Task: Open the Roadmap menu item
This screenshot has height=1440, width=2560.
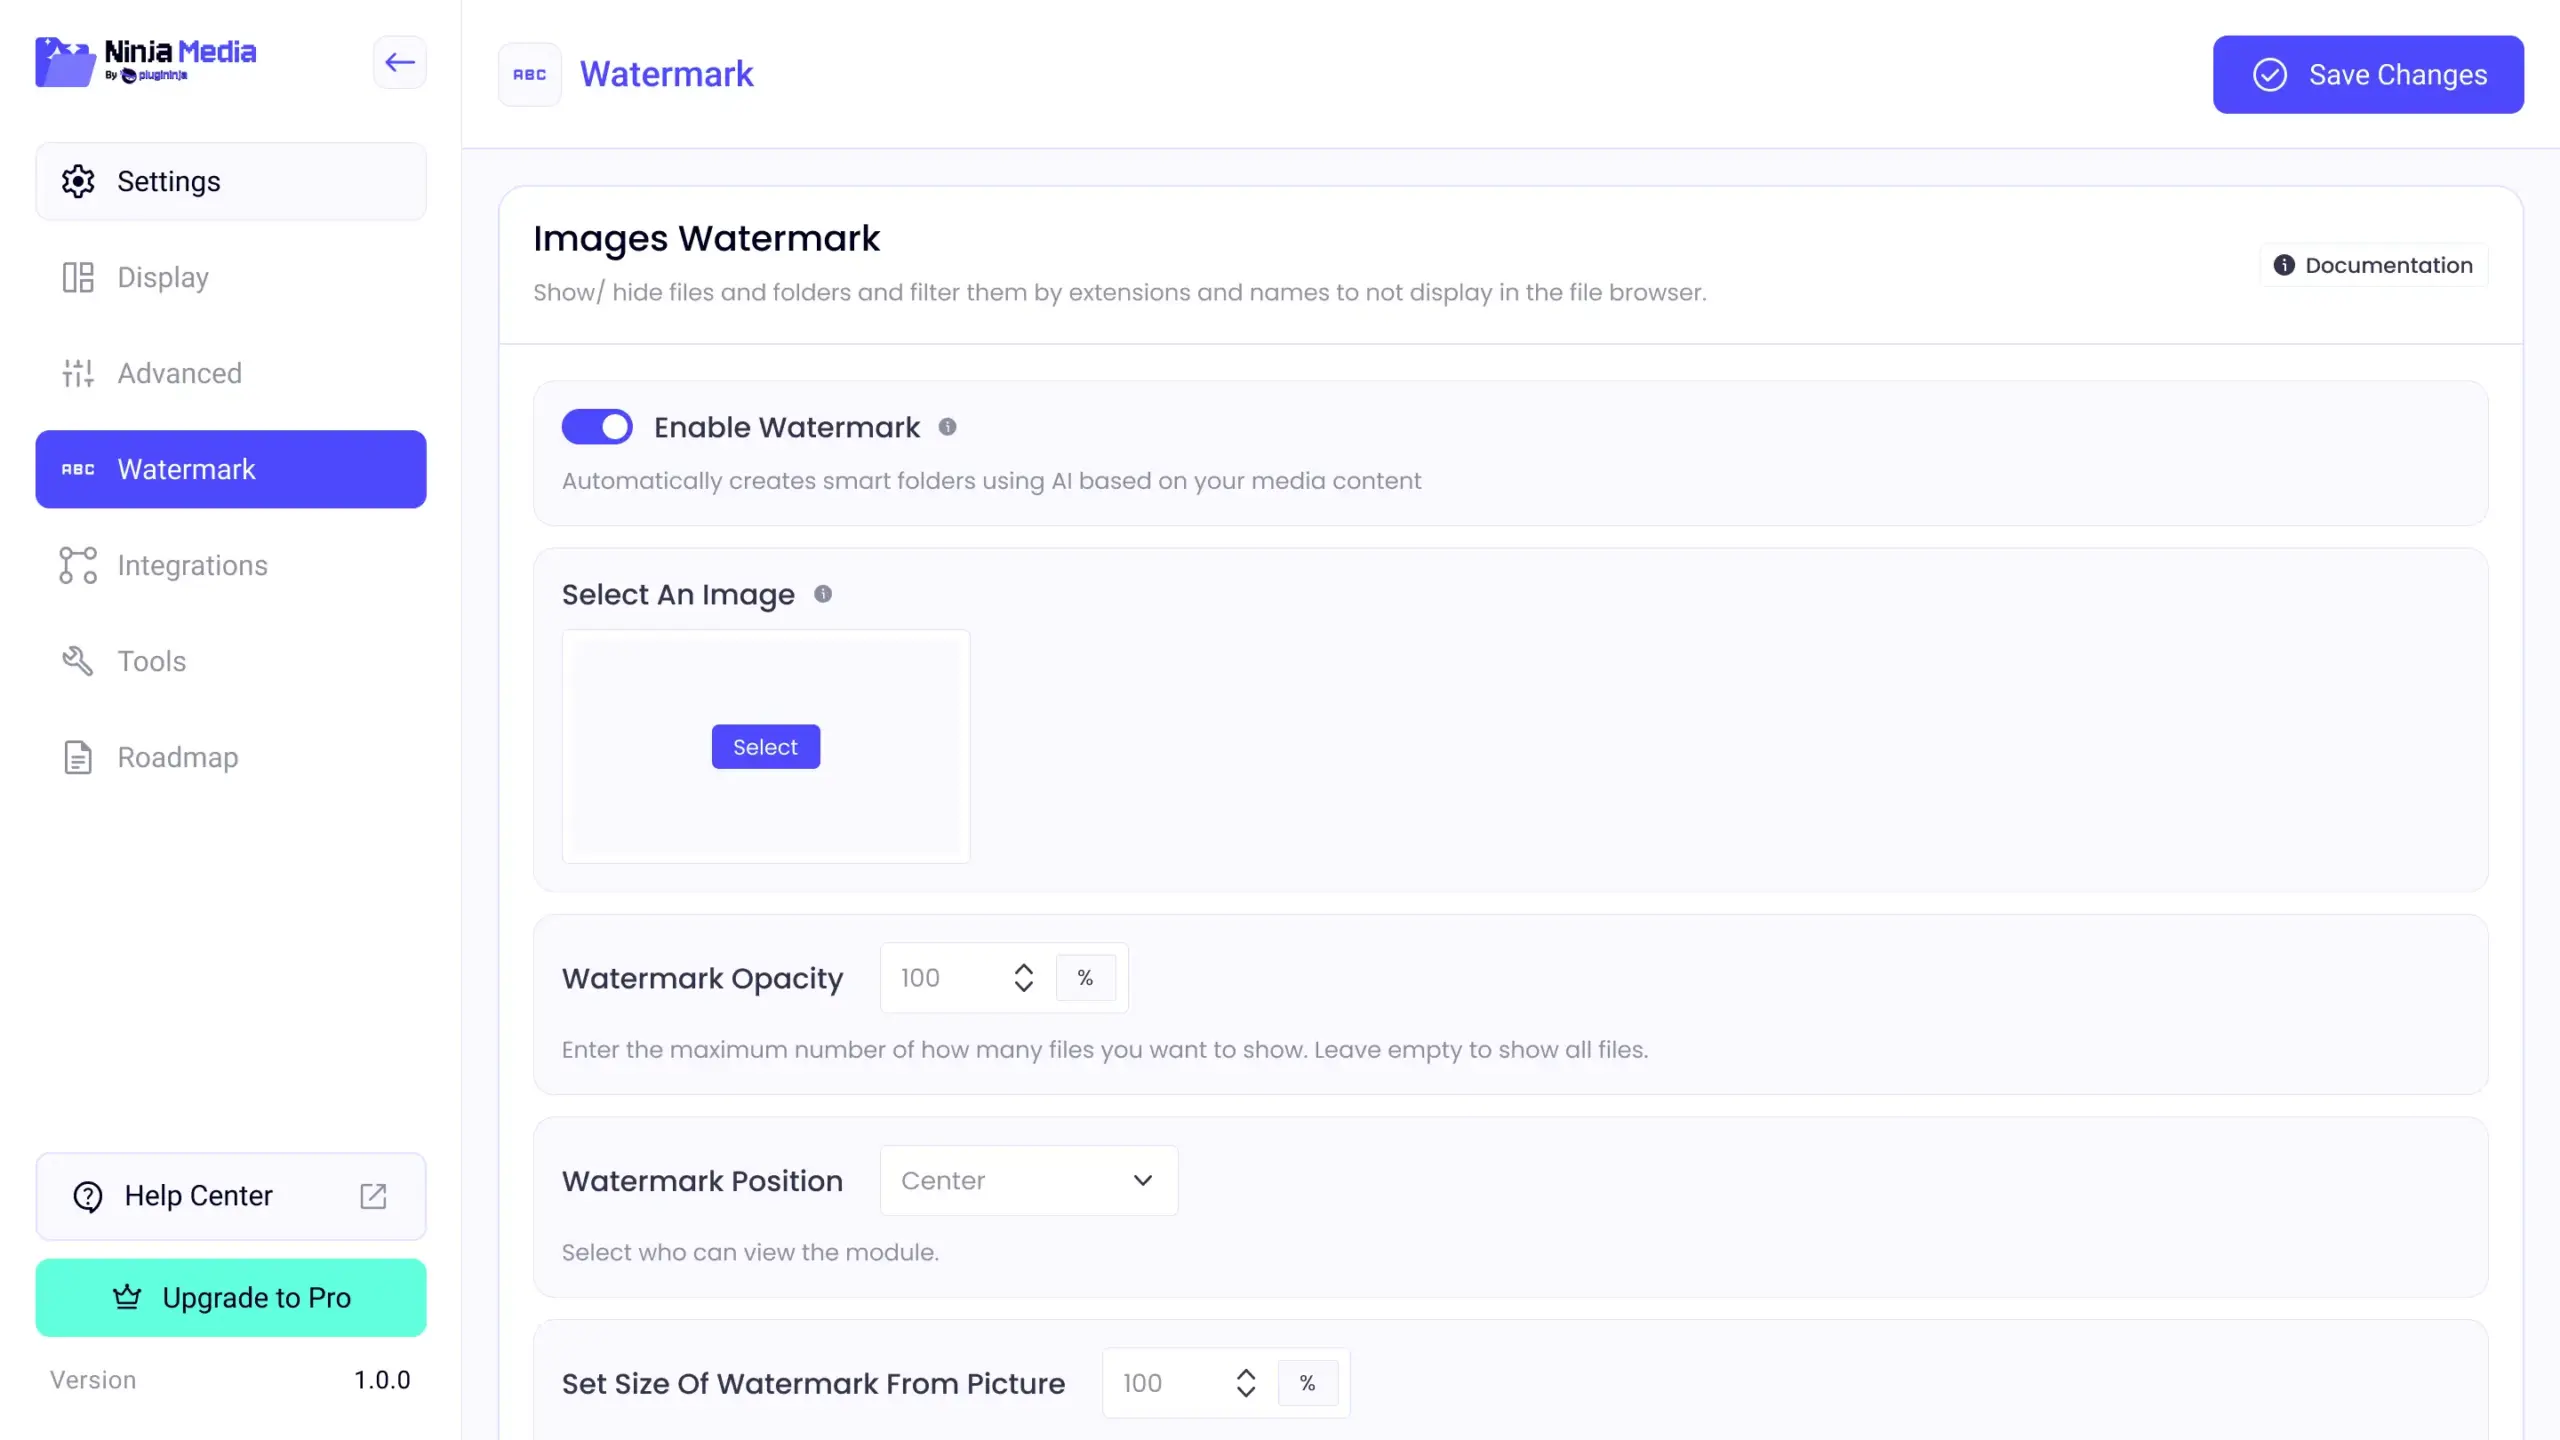Action: (x=231, y=757)
